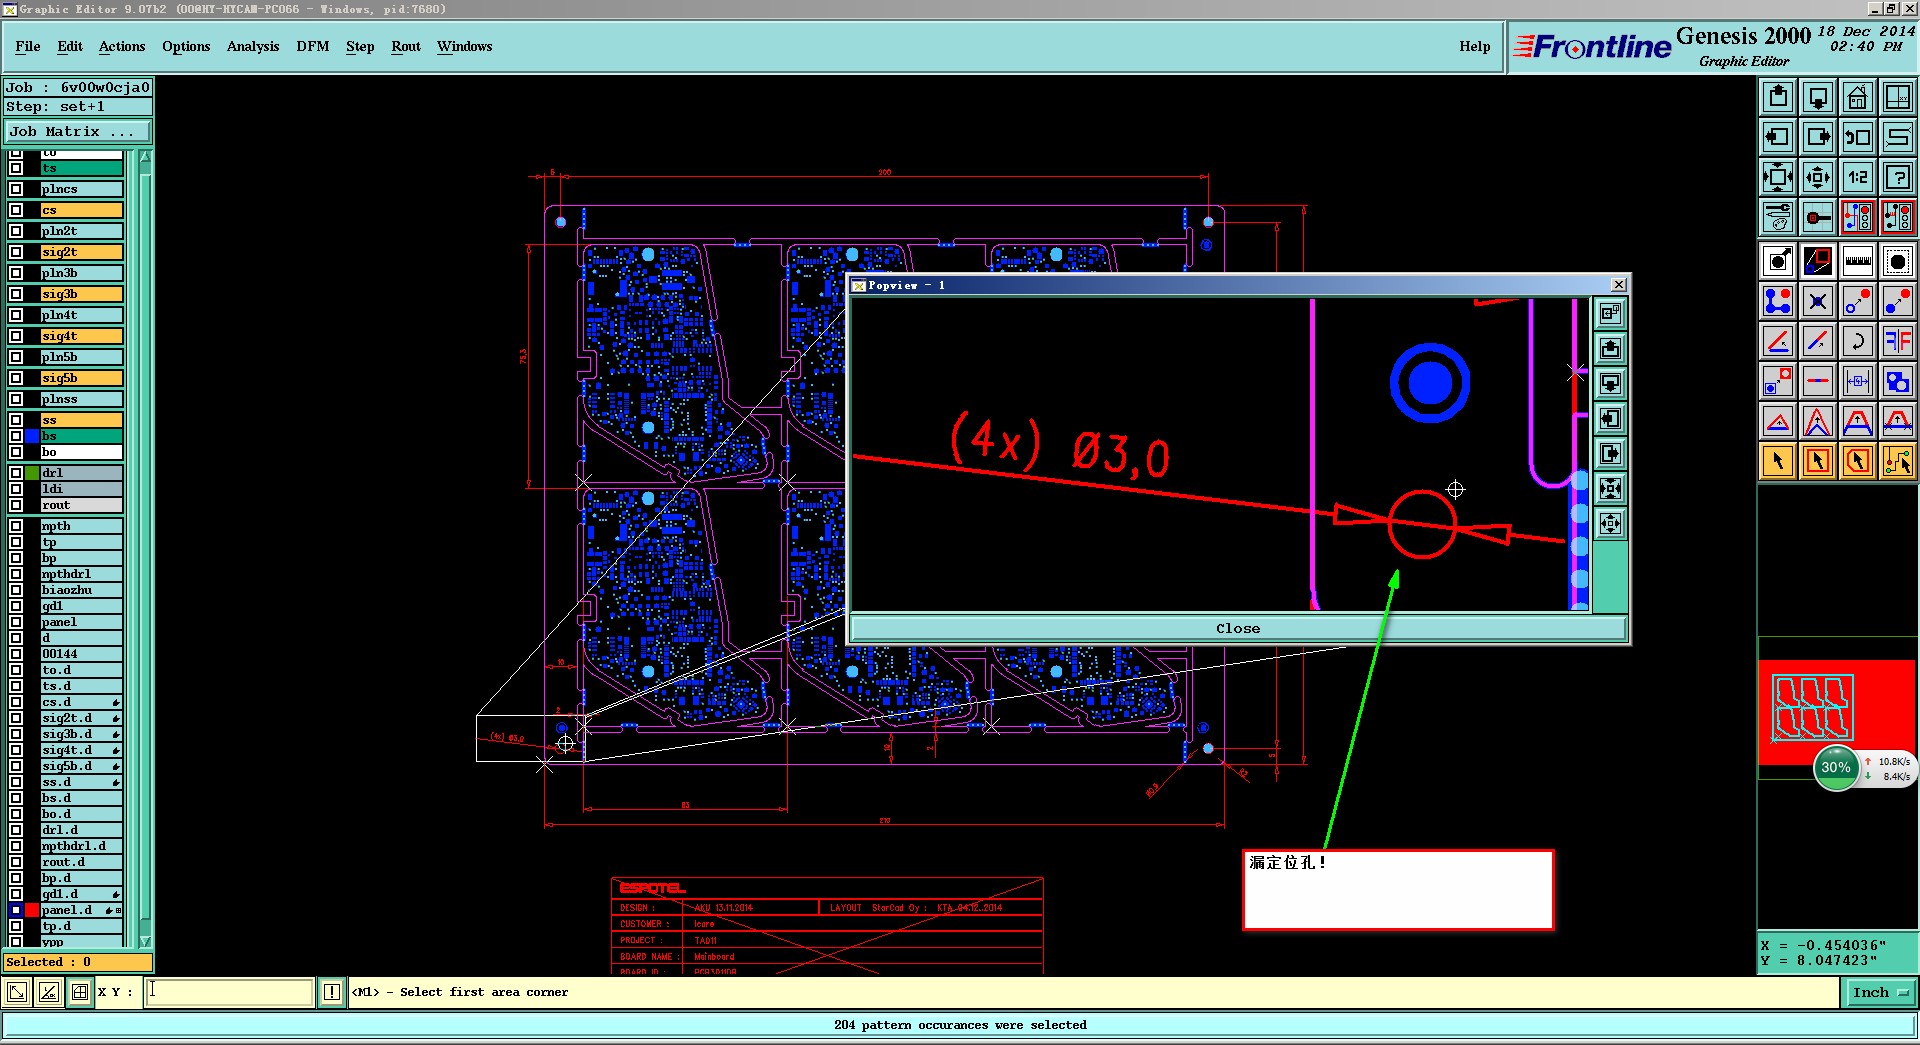
Task: Close Popview with the title bar X
Action: click(x=1619, y=285)
